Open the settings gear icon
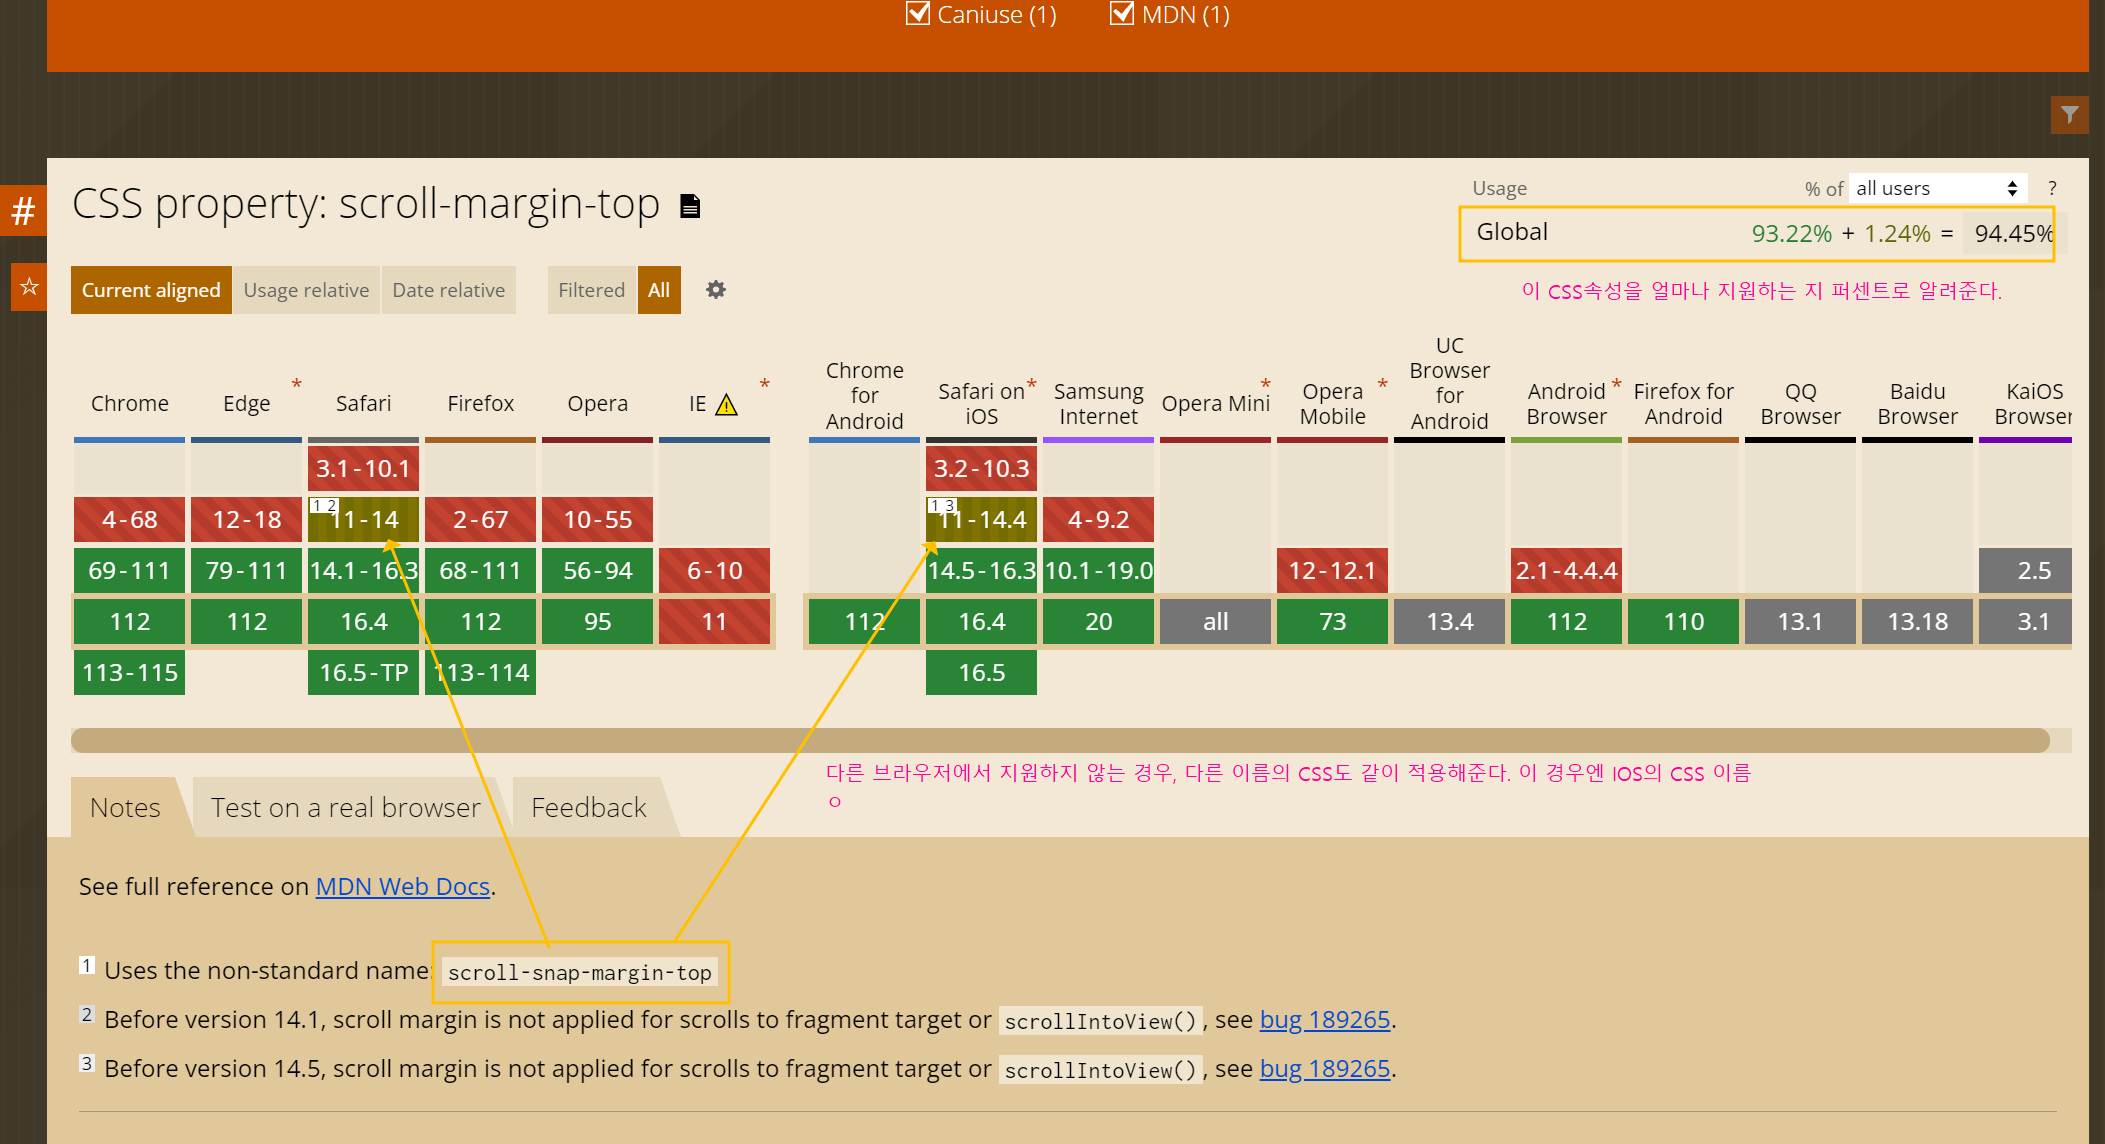This screenshot has width=2105, height=1144. [x=716, y=290]
